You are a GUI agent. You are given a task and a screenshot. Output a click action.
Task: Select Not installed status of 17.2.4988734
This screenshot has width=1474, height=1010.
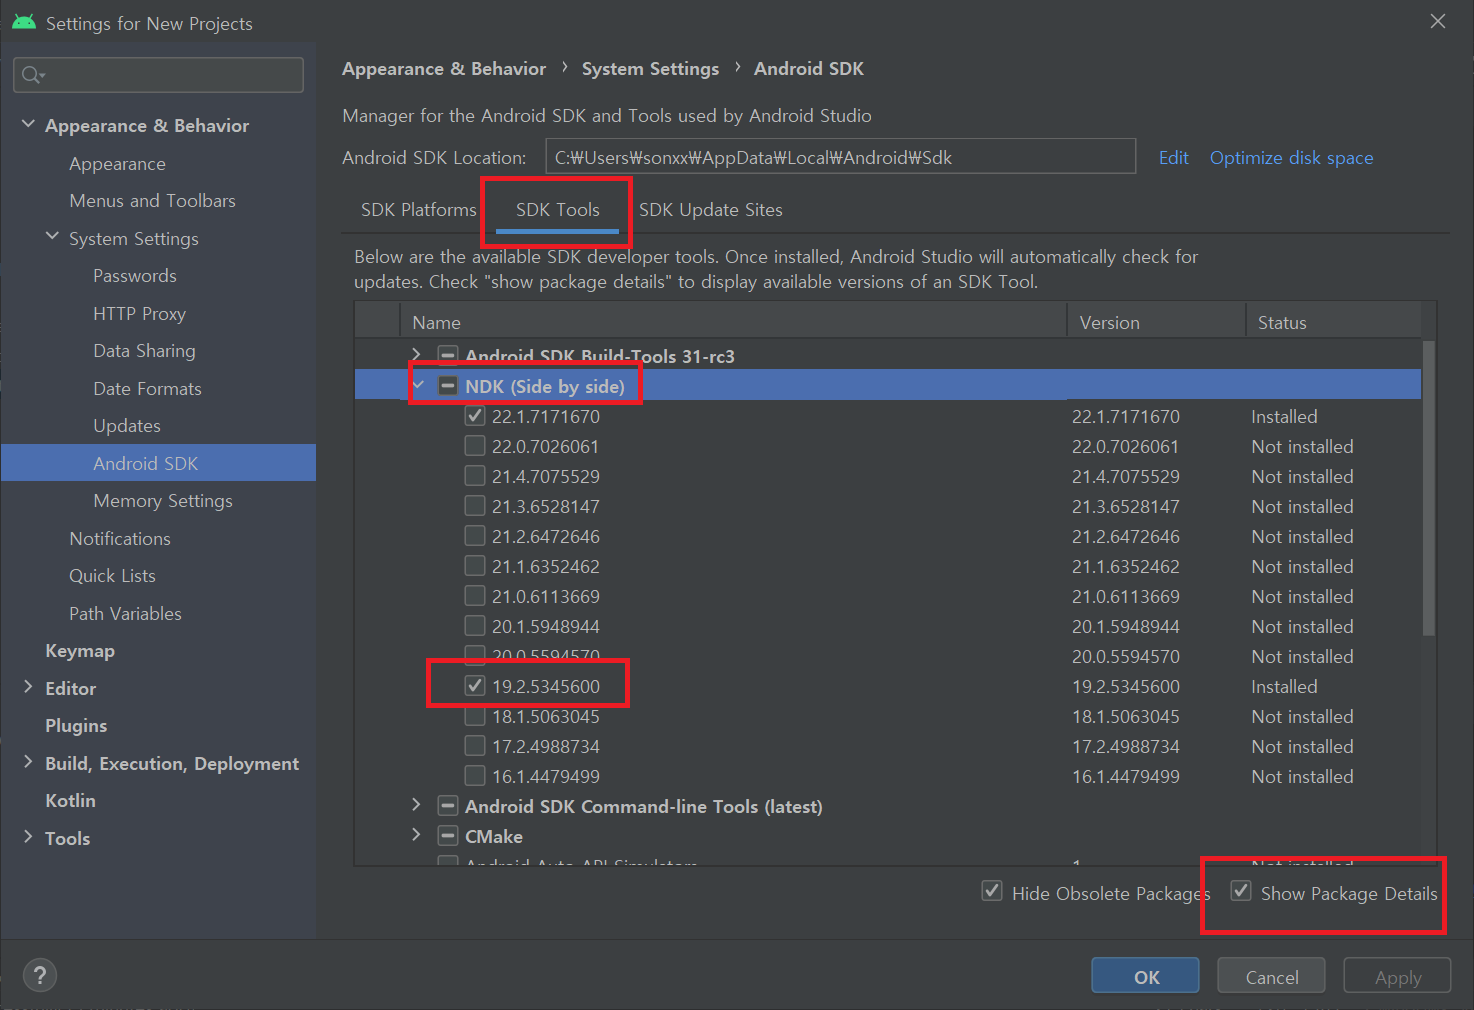tap(1302, 747)
